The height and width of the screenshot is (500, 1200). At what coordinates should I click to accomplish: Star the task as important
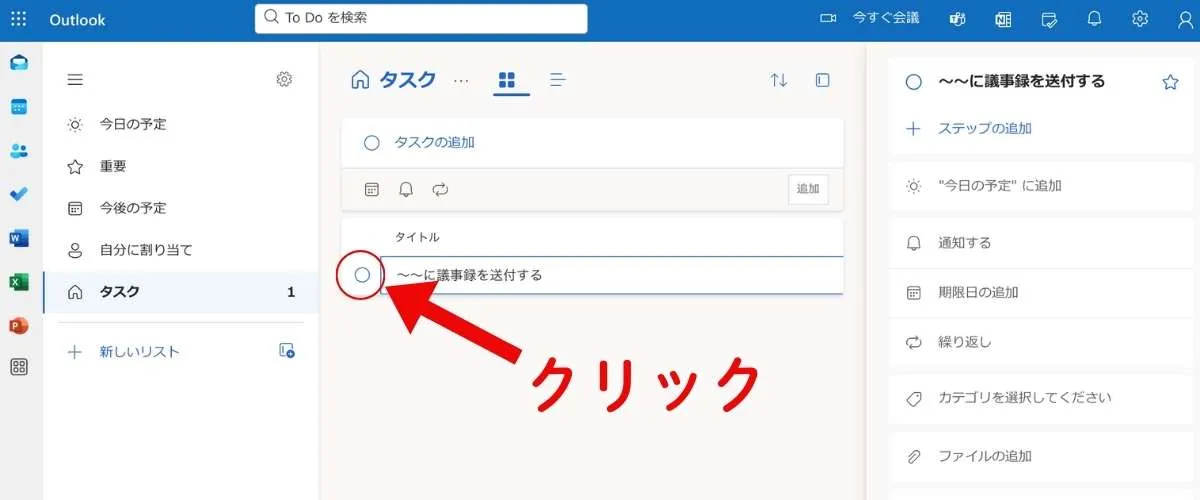pyautogui.click(x=1171, y=82)
